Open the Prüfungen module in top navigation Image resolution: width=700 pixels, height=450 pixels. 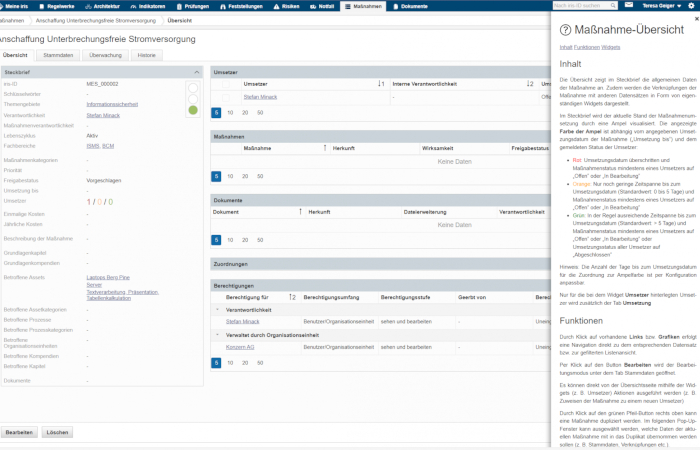point(196,6)
